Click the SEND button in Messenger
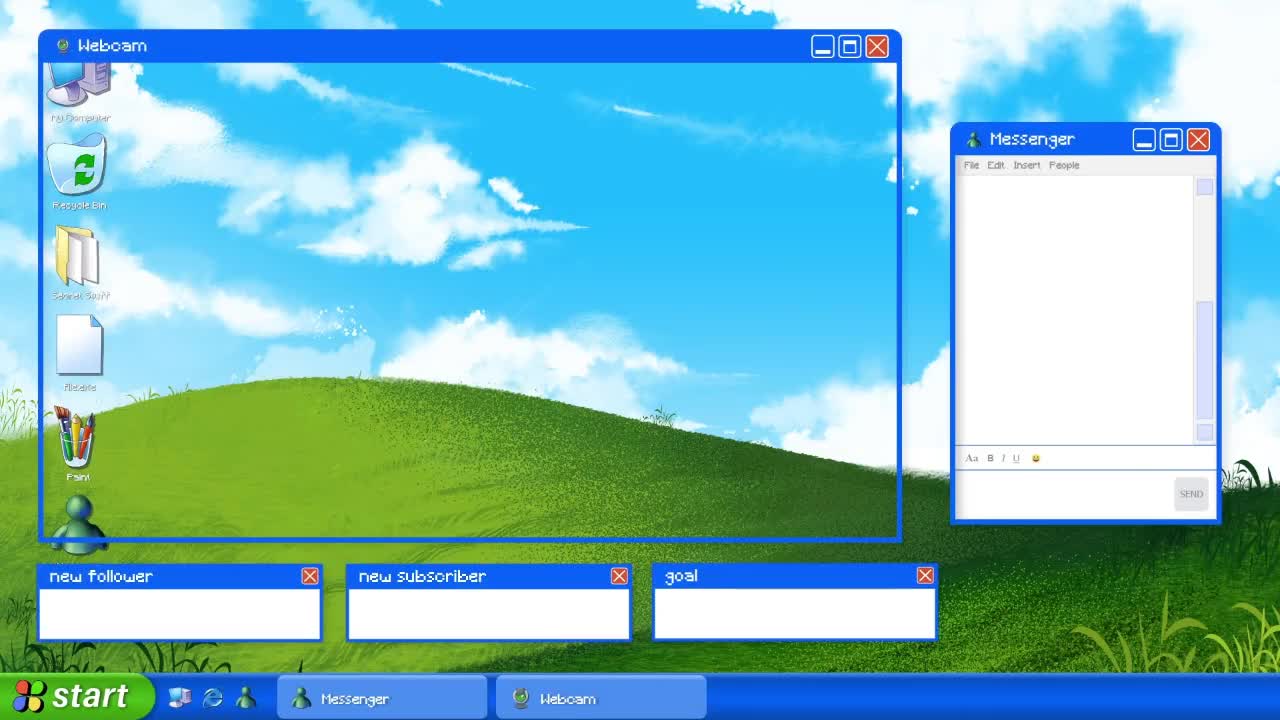 pos(1191,494)
